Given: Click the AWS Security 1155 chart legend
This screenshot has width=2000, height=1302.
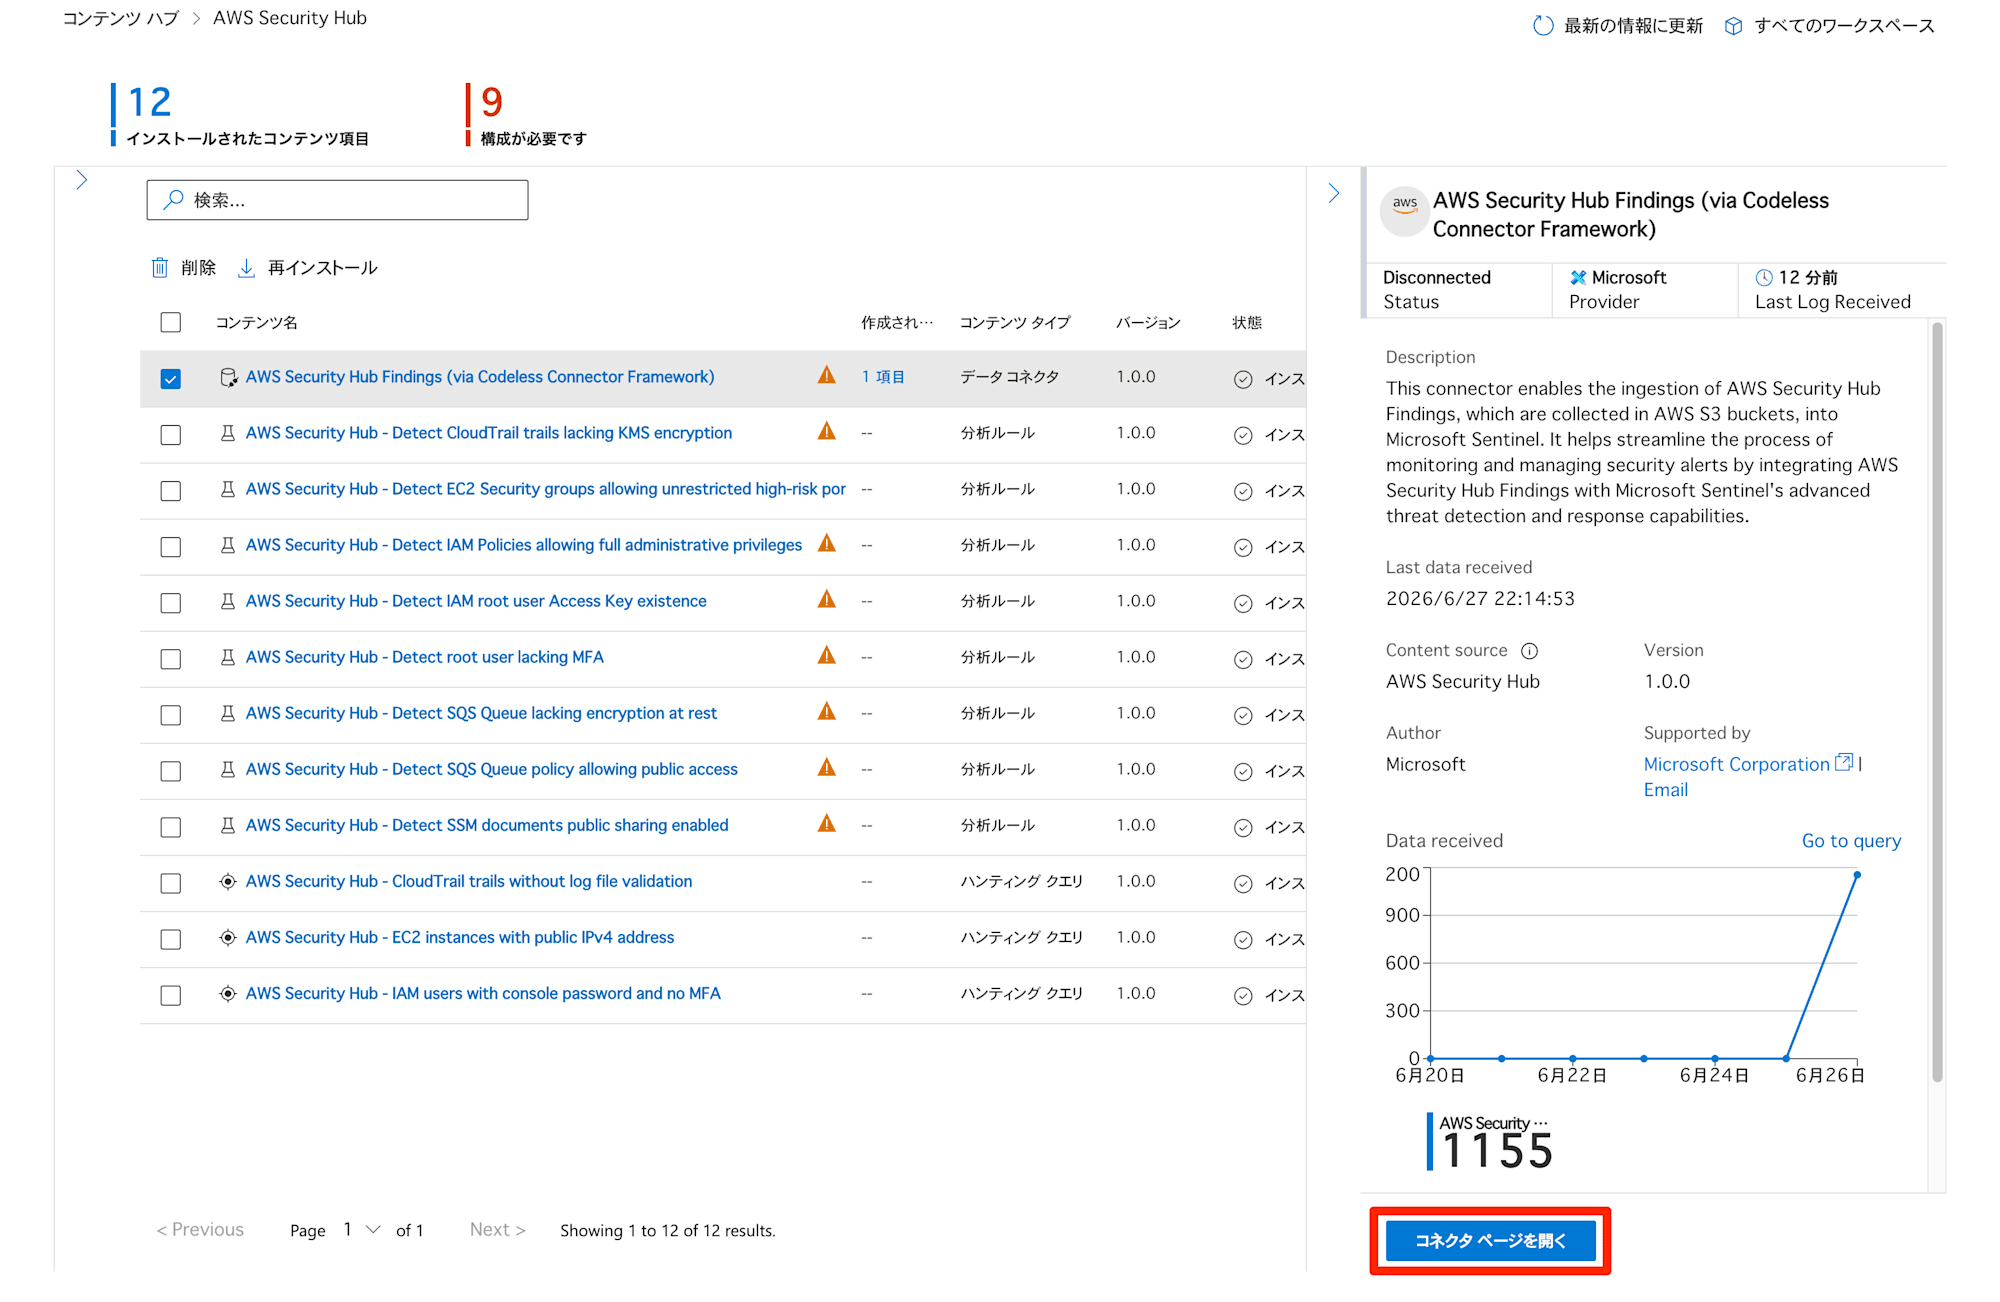Looking at the screenshot, I should (x=1490, y=1142).
